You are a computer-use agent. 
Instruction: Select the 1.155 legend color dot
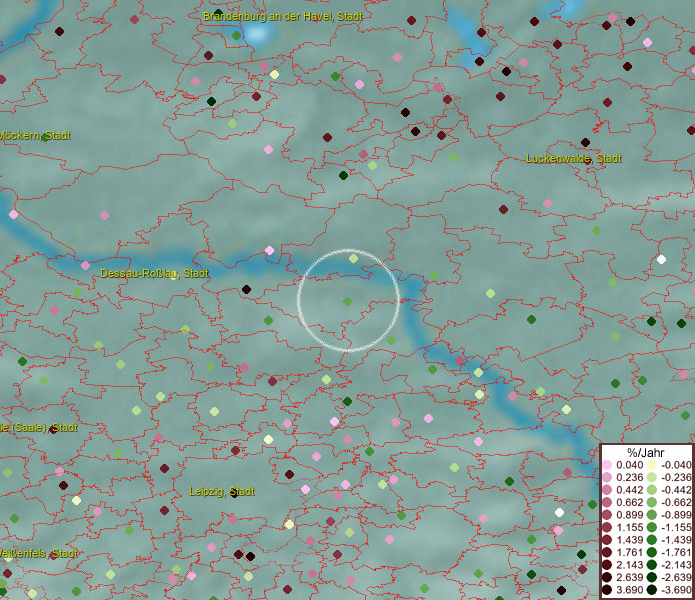point(607,527)
